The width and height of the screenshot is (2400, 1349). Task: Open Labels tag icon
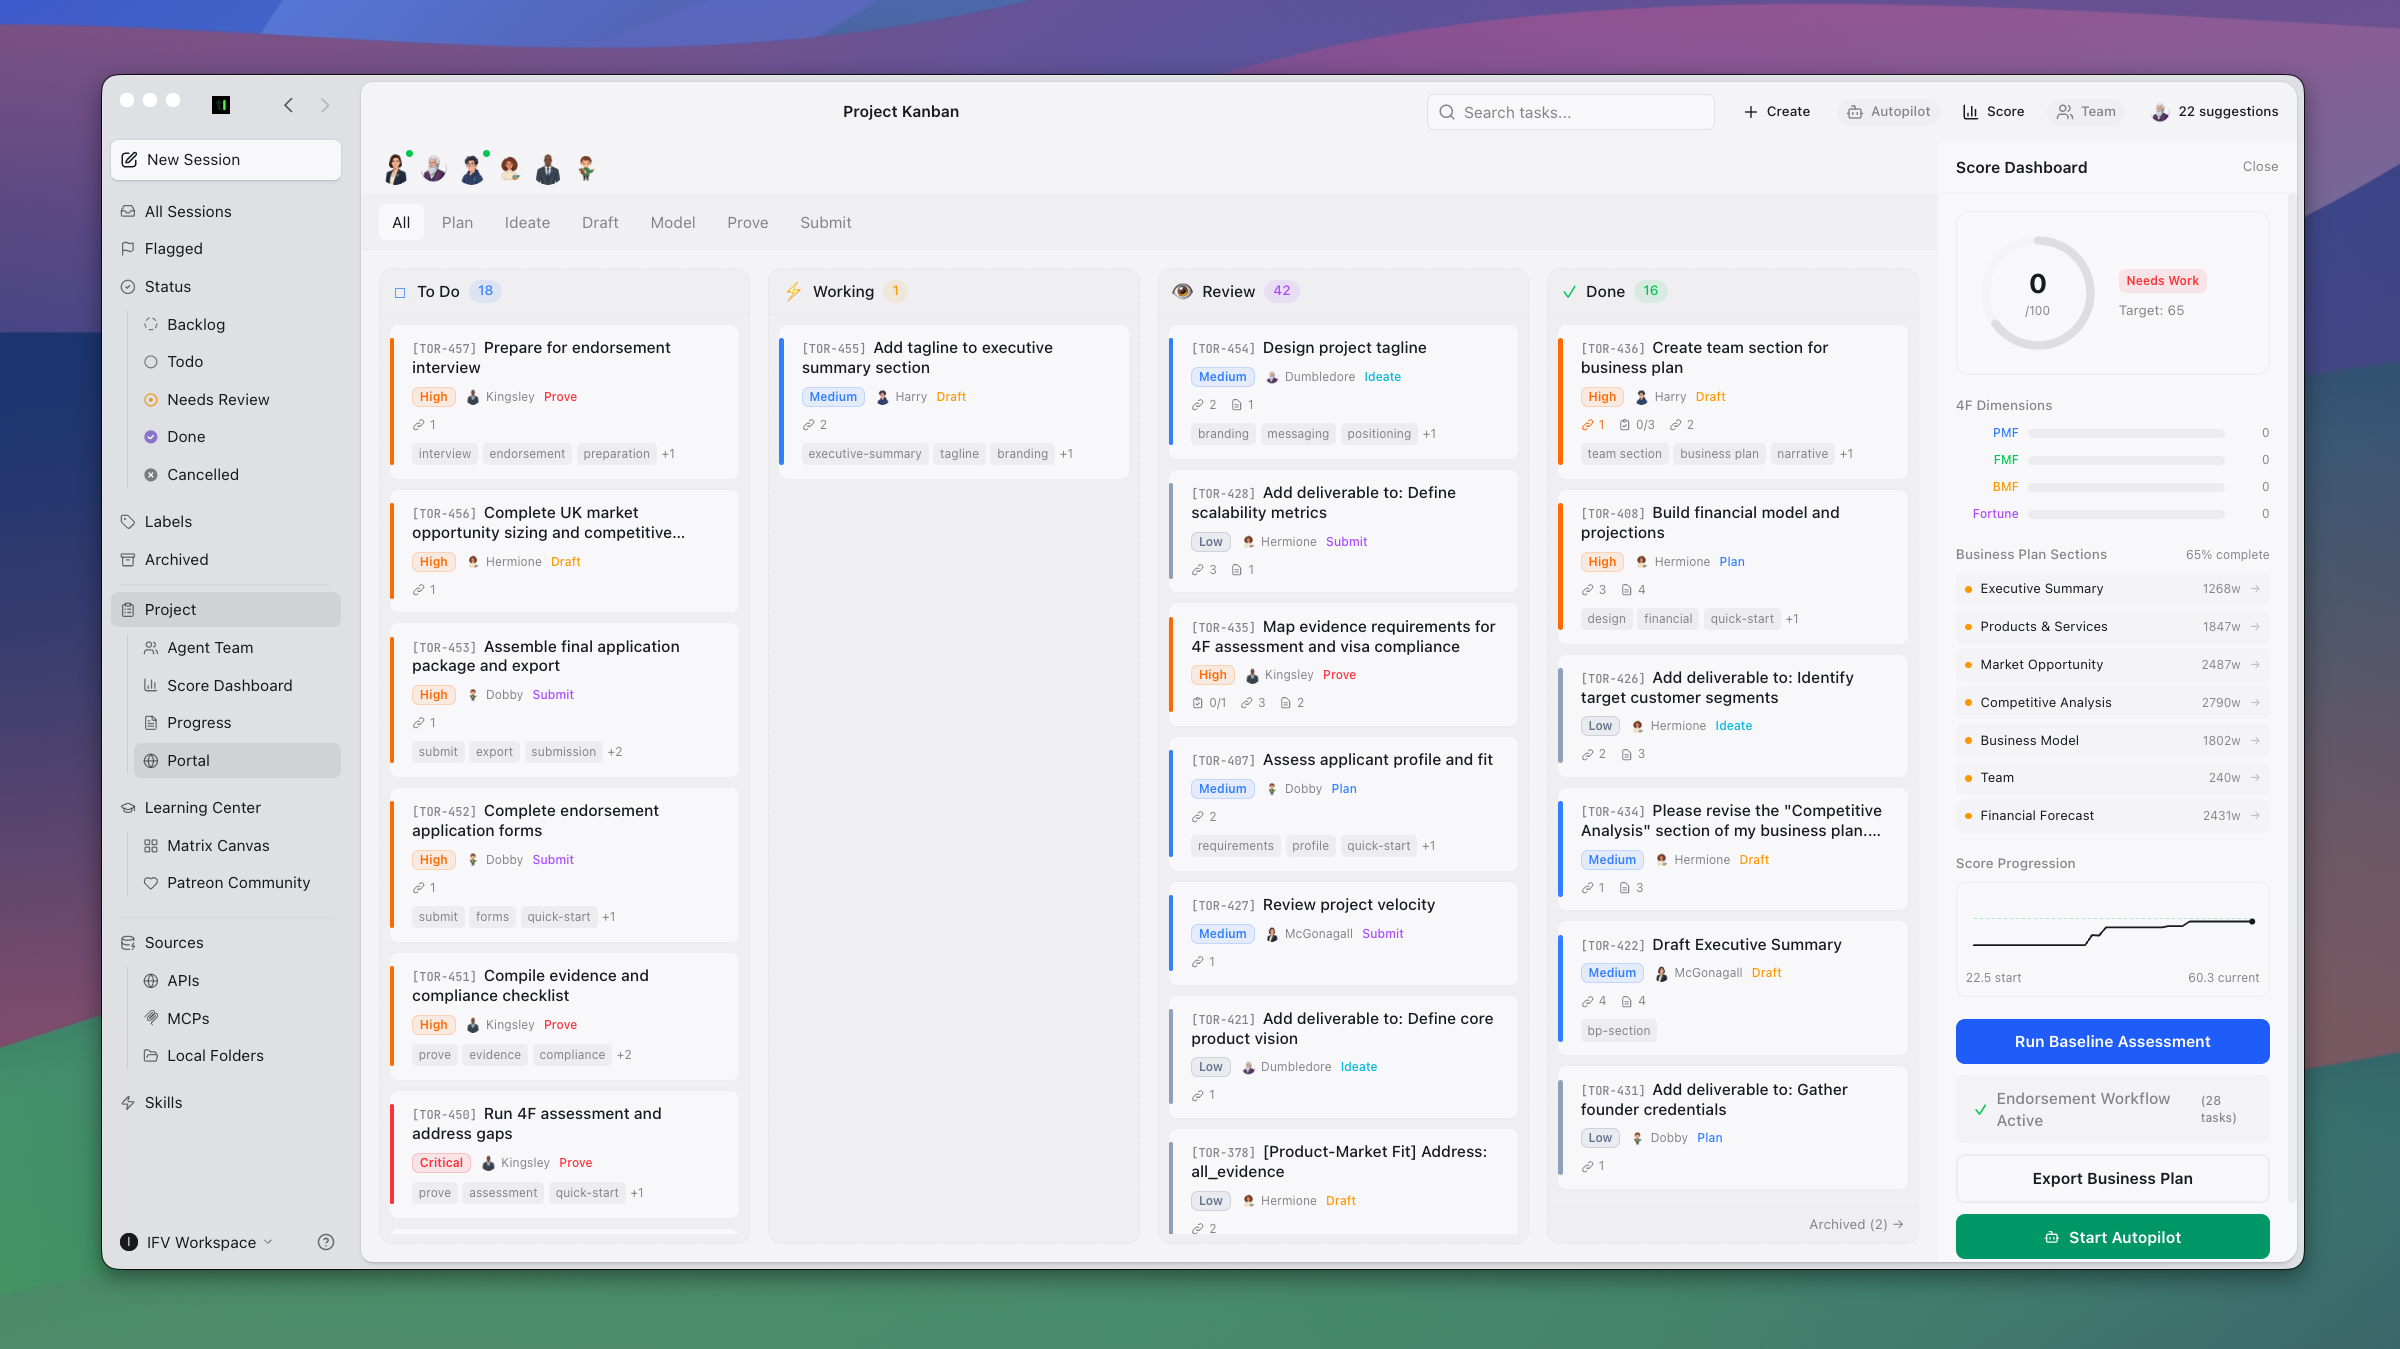(128, 522)
